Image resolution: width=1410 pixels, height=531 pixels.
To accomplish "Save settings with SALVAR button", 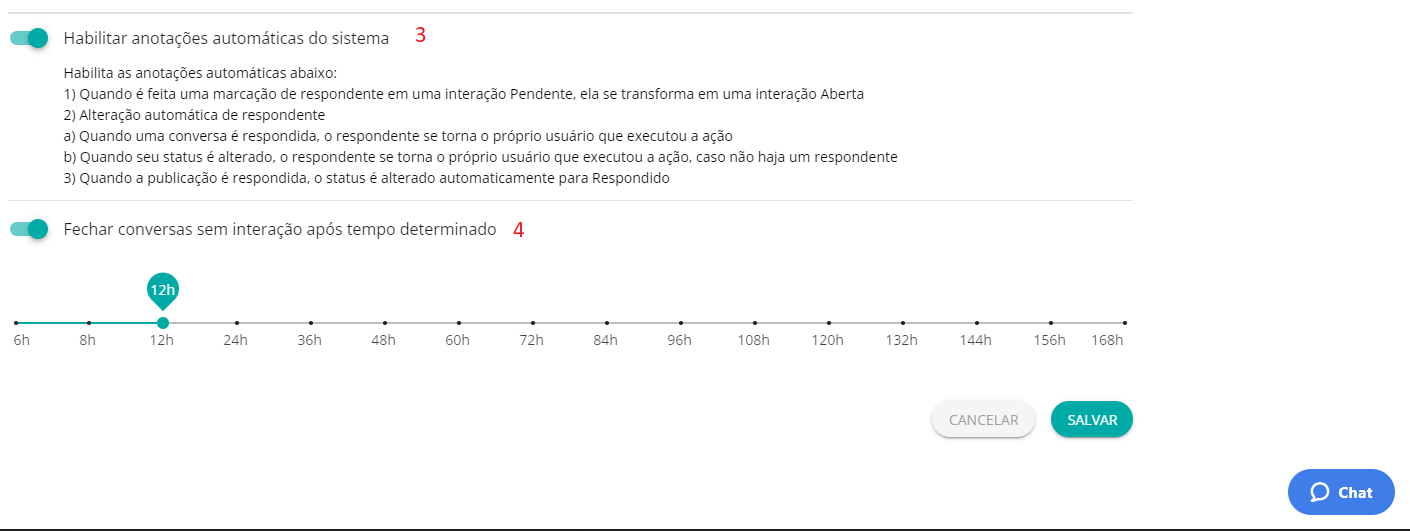I will point(1092,420).
